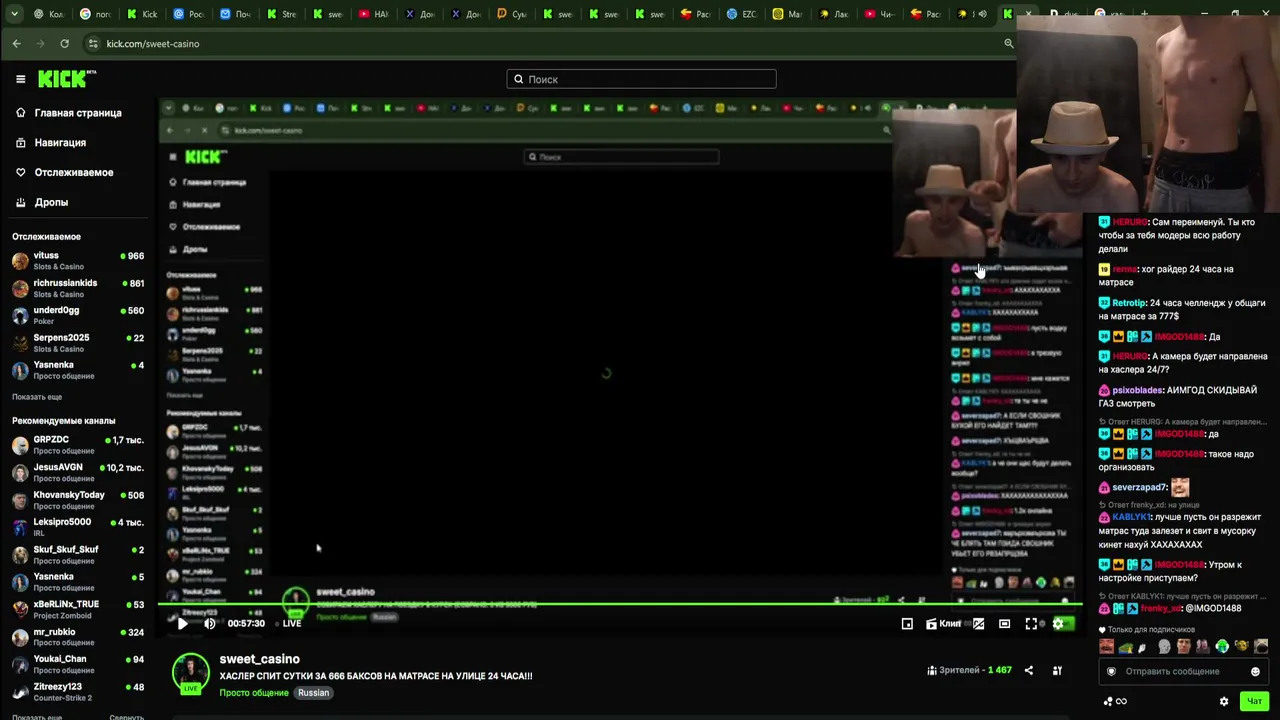Create a clip with Клип button
The image size is (1280, 720).
click(943, 623)
